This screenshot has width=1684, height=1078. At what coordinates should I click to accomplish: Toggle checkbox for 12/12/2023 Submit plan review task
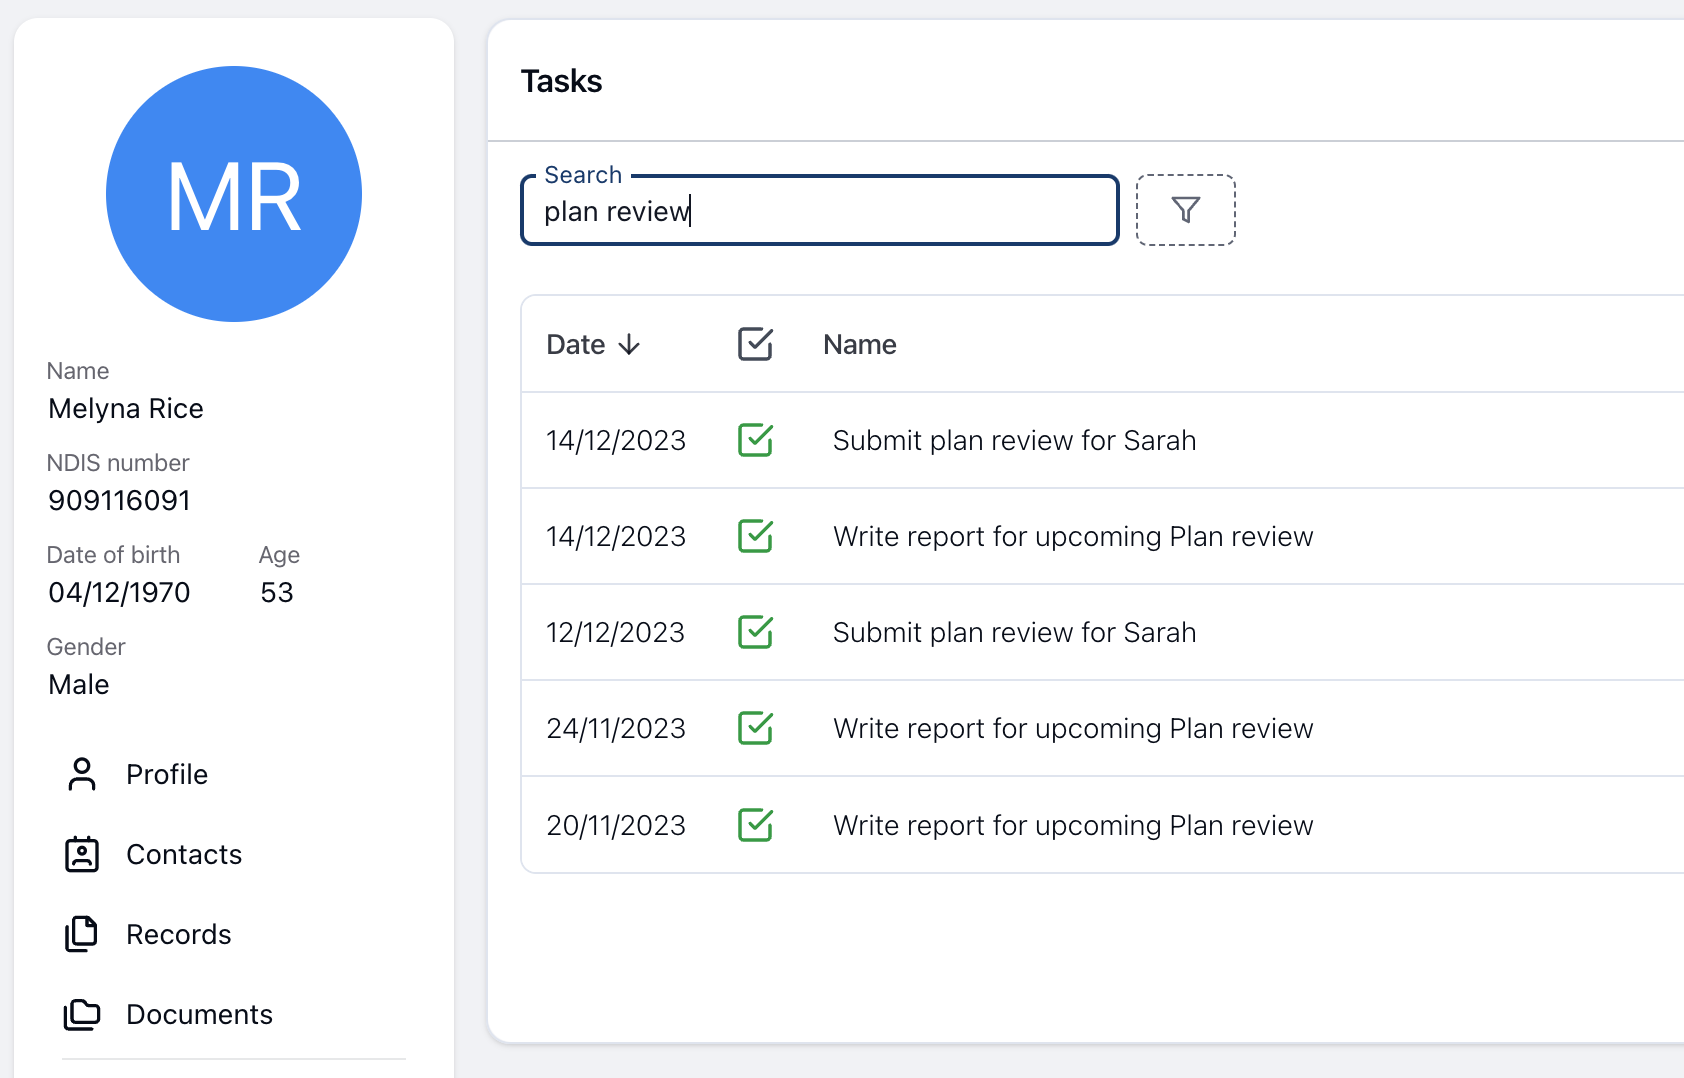pos(755,632)
